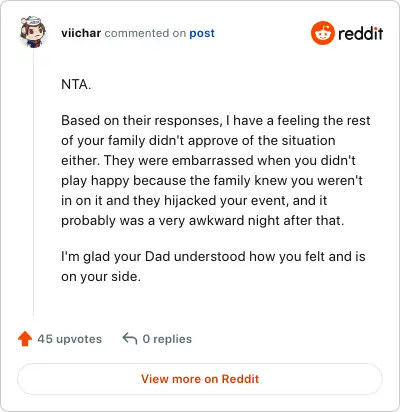Click the 0 replies label

(x=167, y=339)
